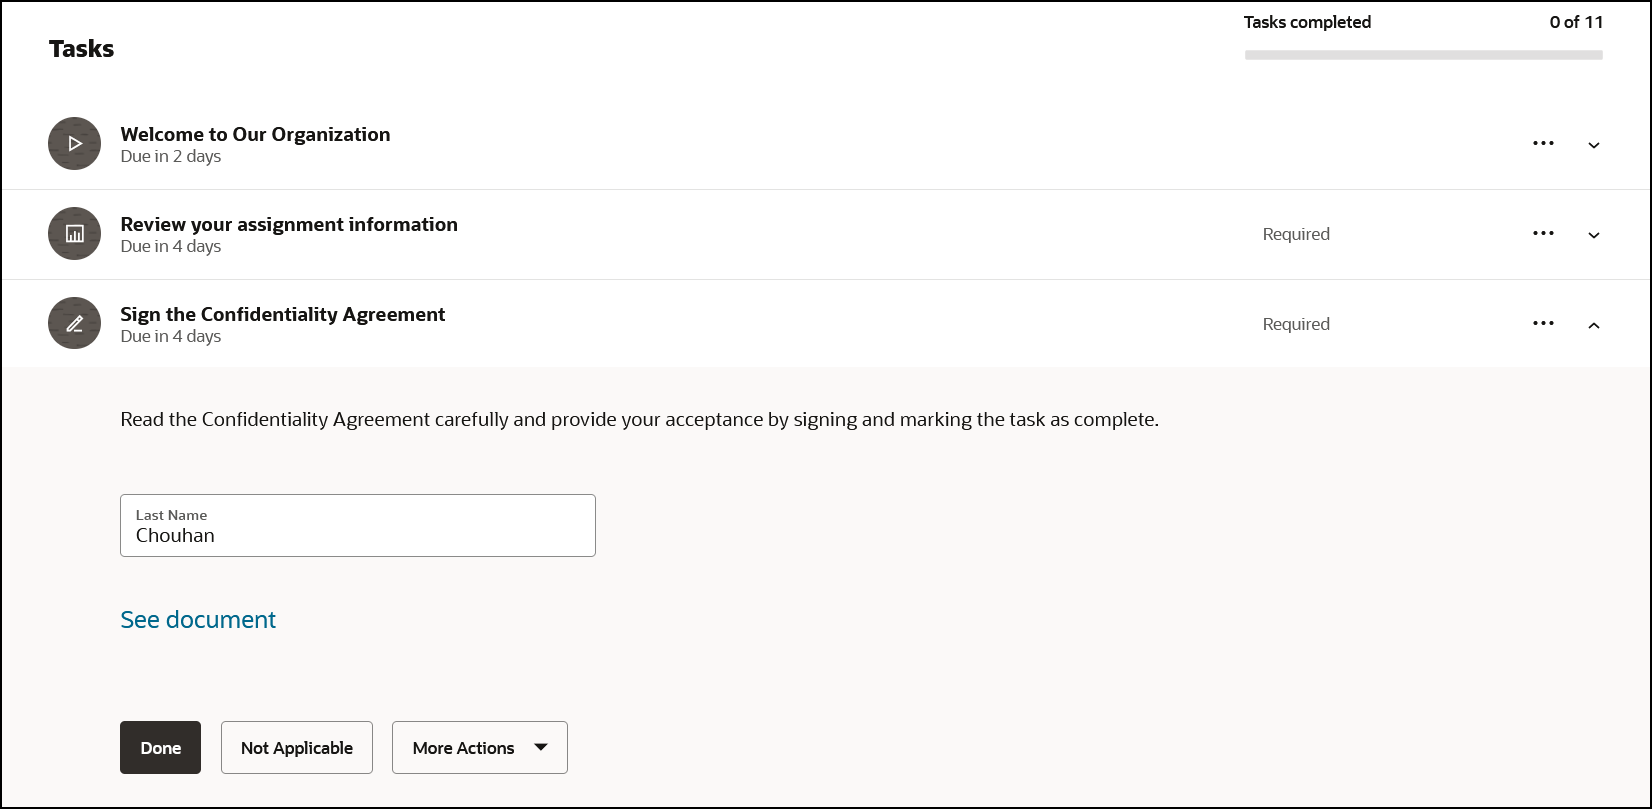Click the 0 of 11 tasks counter
The width and height of the screenshot is (1652, 809).
(1576, 22)
